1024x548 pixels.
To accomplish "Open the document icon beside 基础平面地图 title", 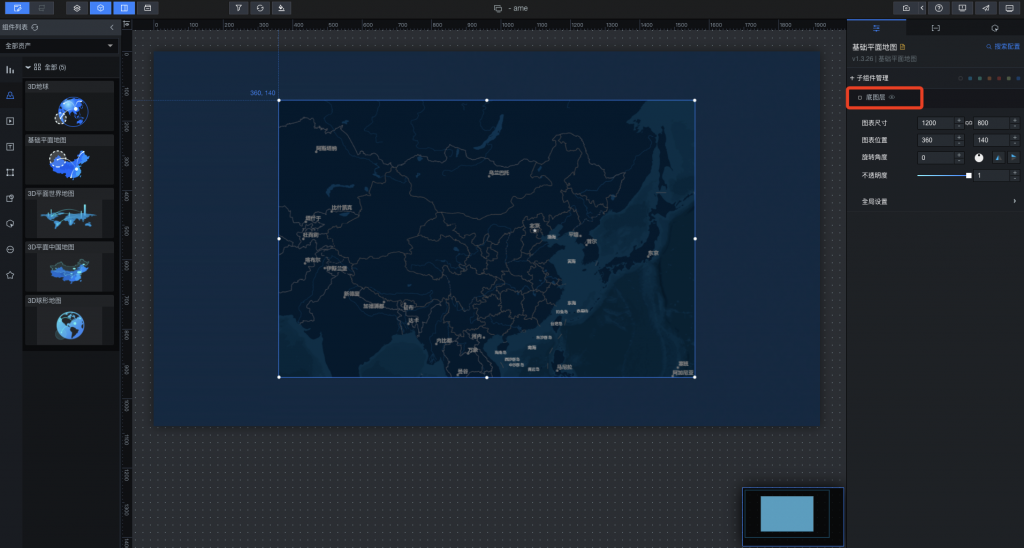I will coord(903,47).
